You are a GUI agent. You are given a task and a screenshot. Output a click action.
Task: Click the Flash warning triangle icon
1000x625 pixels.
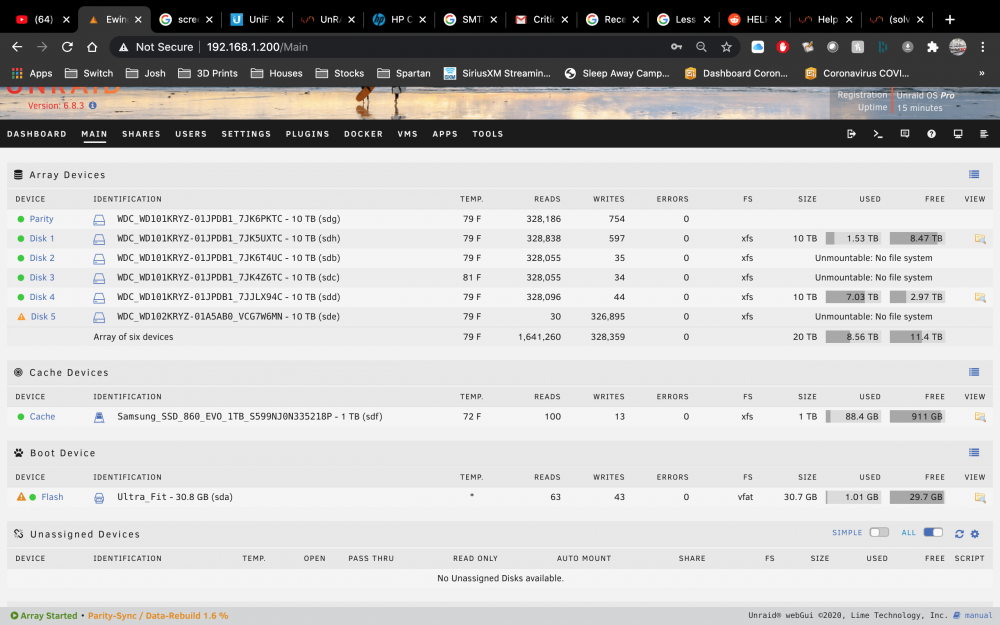click(21, 496)
